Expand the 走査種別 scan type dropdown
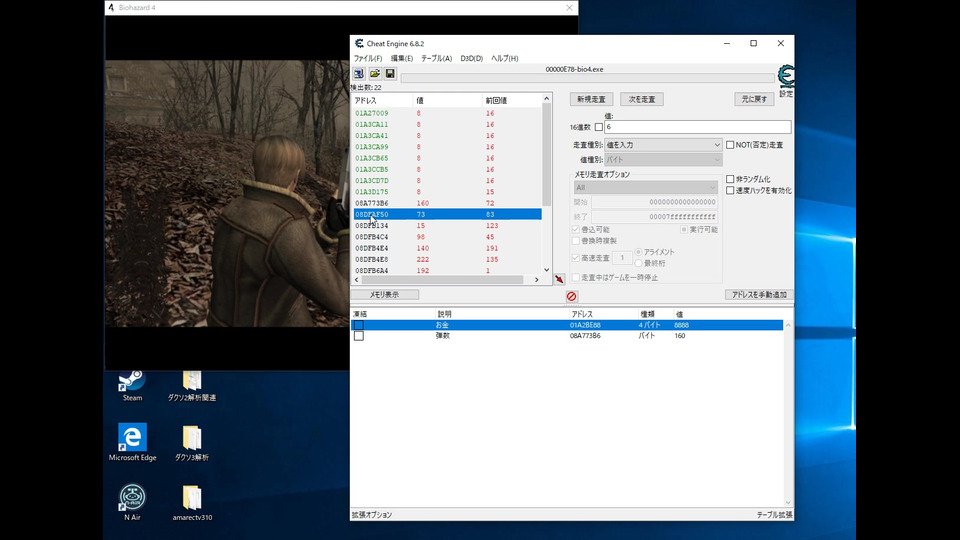The height and width of the screenshot is (540, 960). click(x=661, y=145)
